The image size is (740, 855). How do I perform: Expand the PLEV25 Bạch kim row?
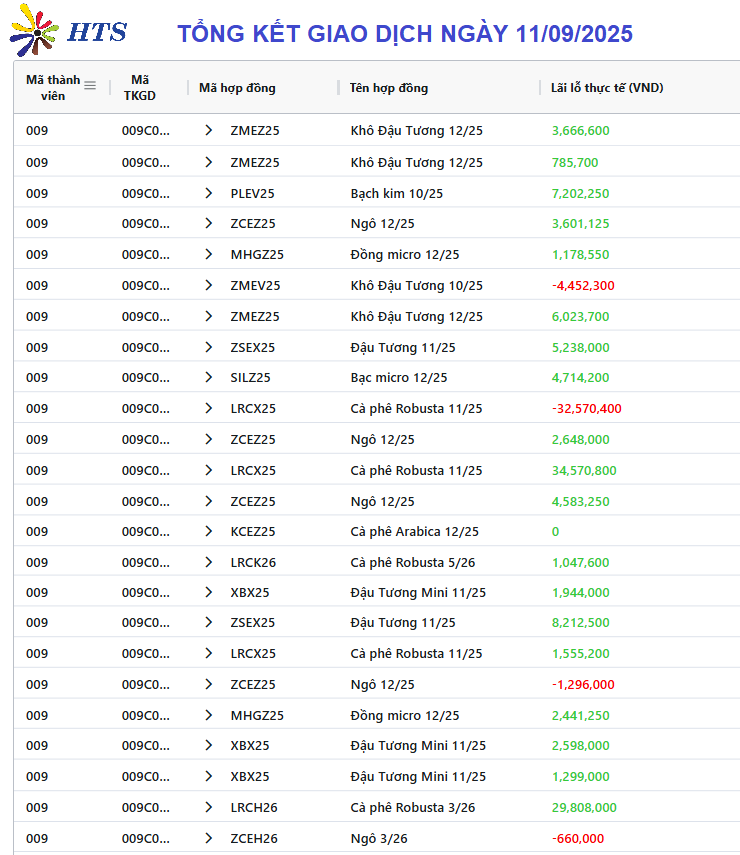click(x=208, y=193)
